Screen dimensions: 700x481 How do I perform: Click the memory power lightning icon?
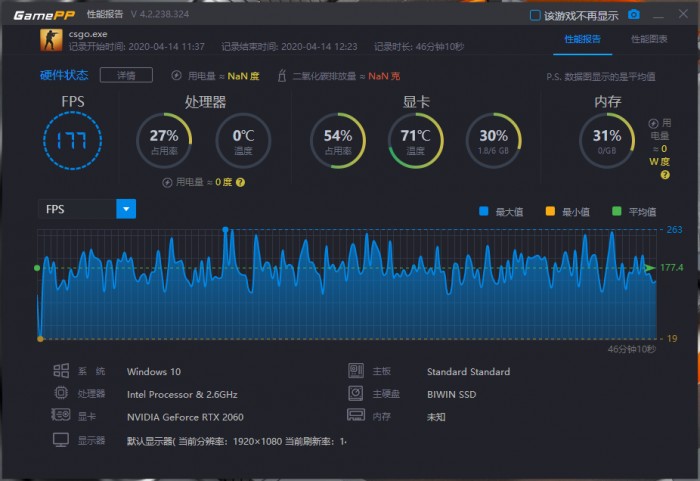653,123
